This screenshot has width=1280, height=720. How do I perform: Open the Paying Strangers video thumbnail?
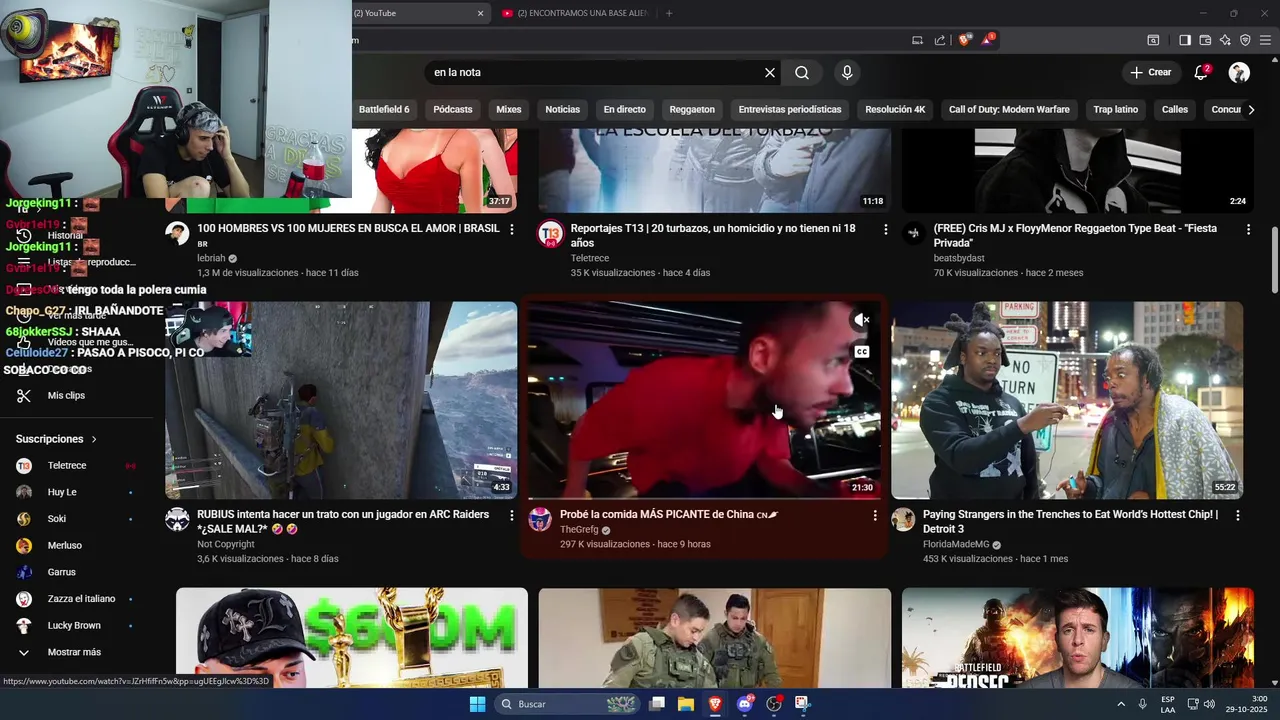coord(1067,400)
